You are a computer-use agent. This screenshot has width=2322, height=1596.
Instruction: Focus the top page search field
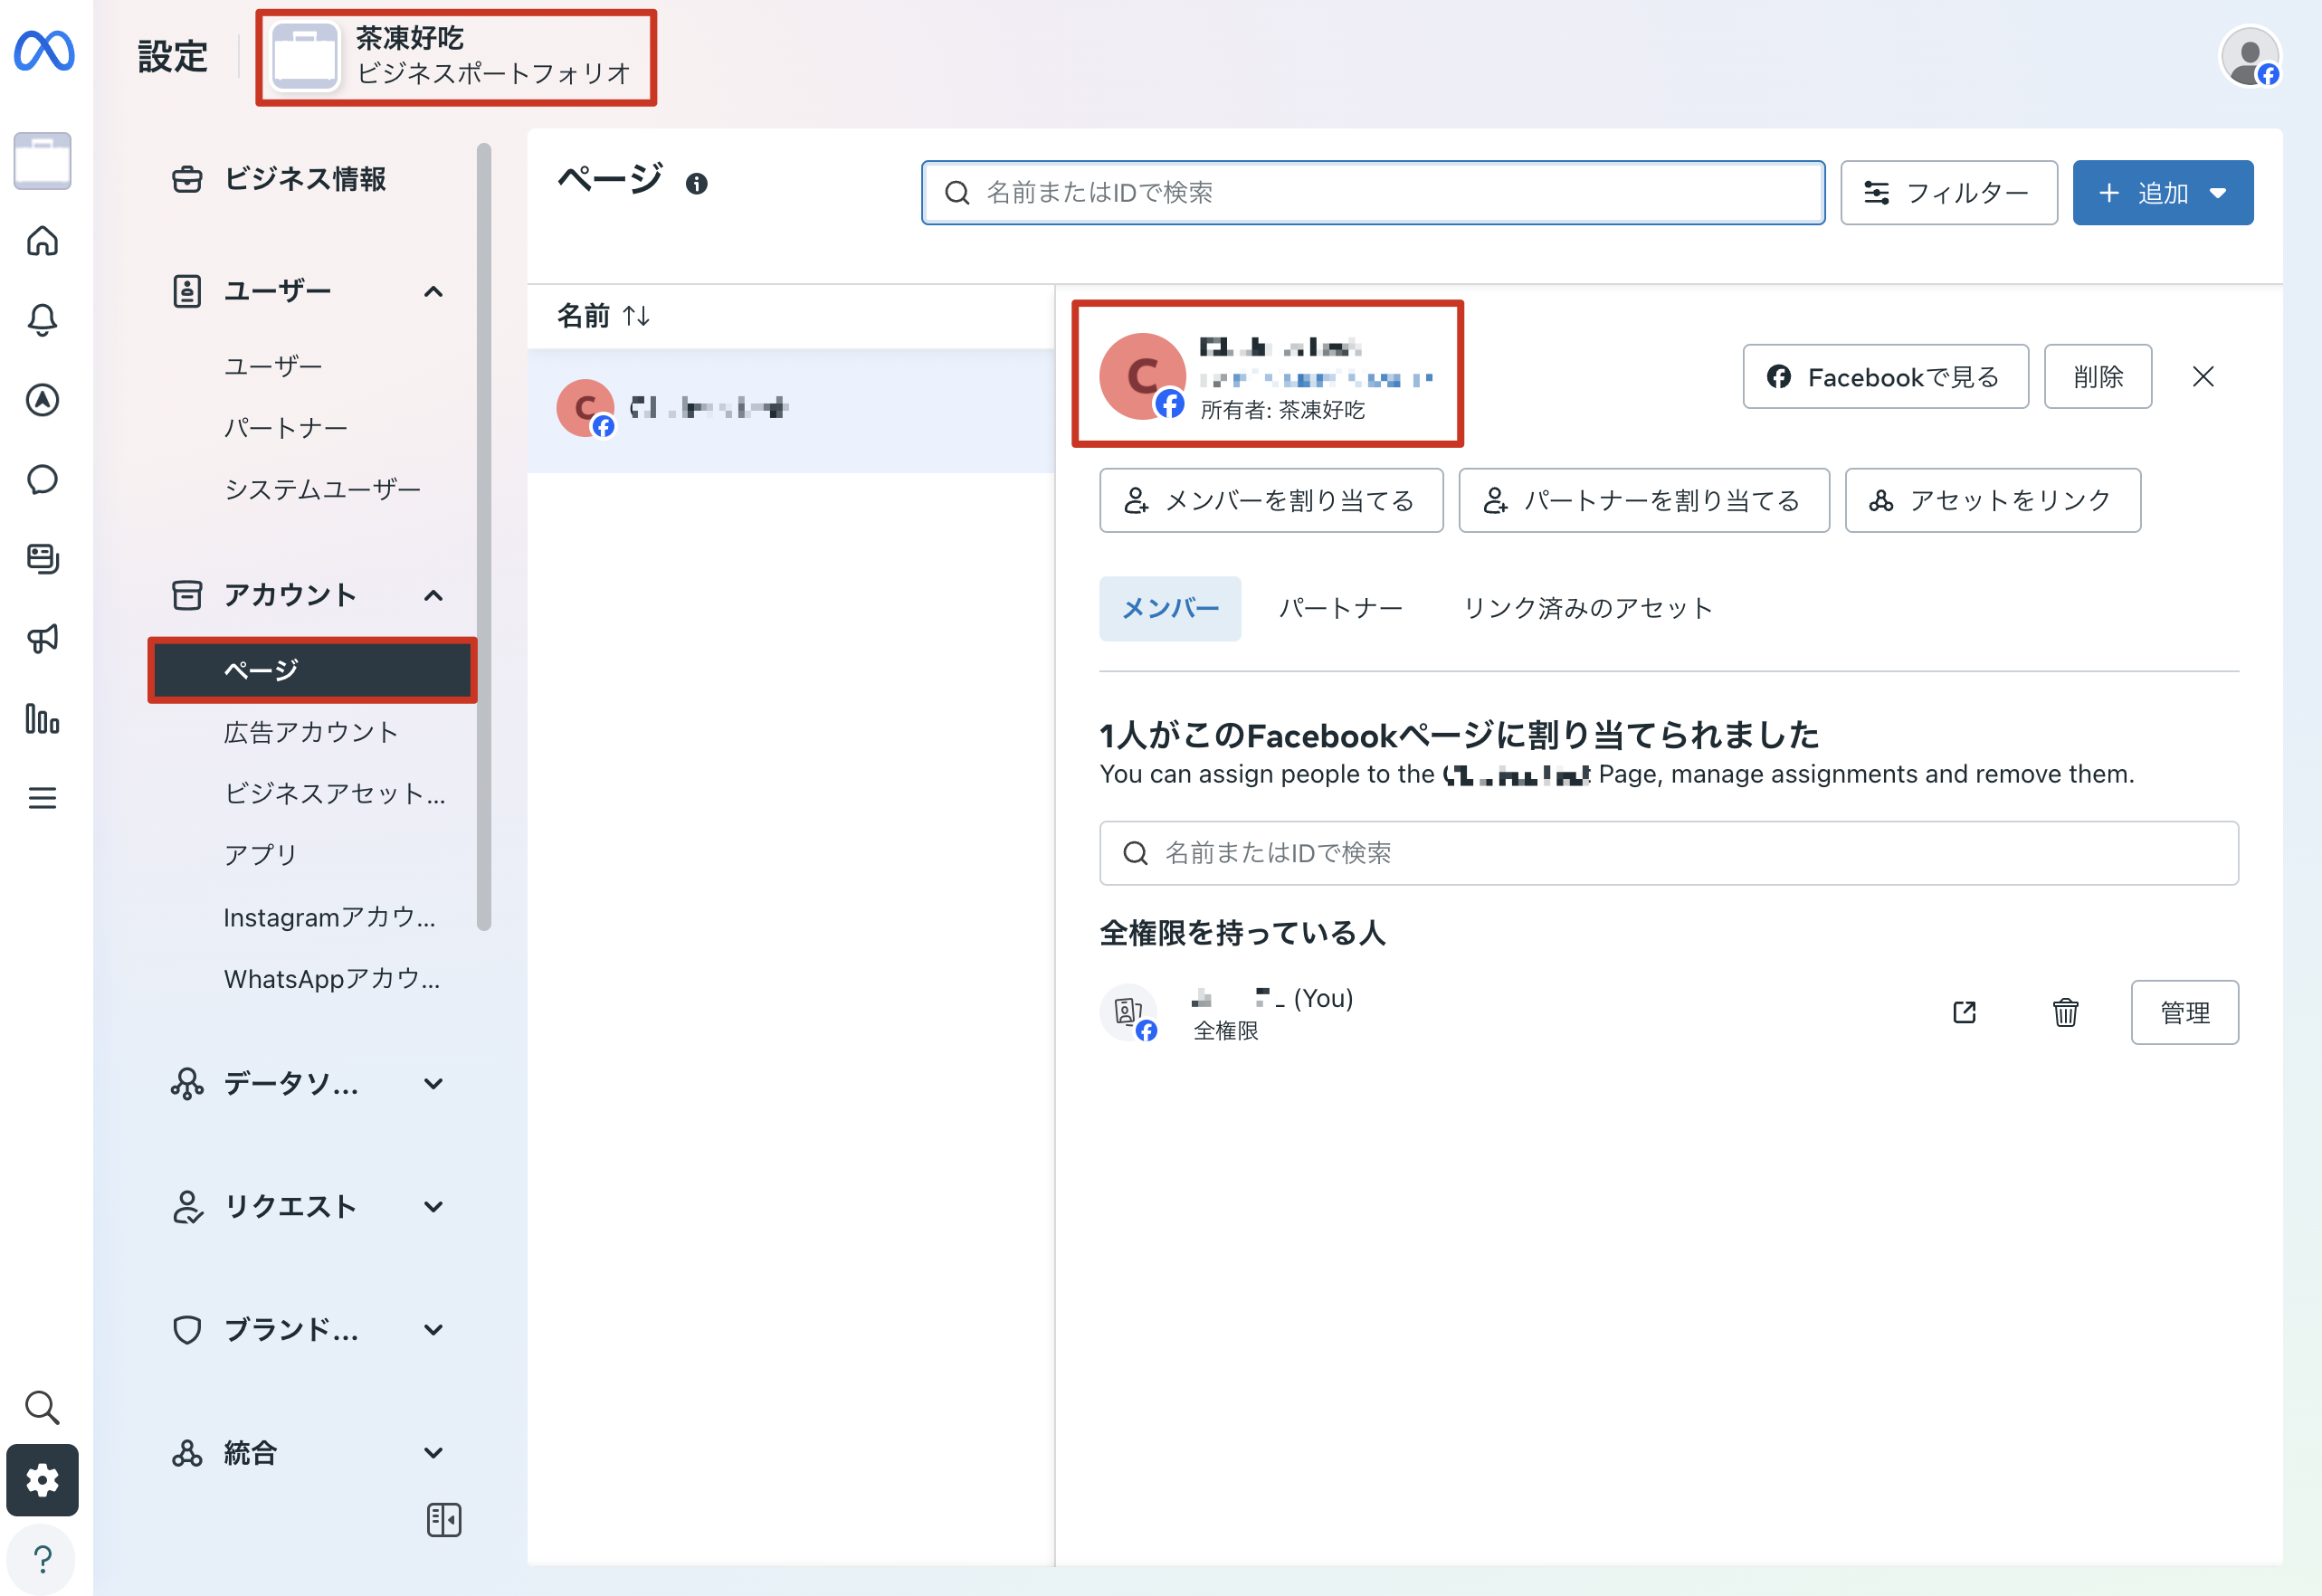(x=1373, y=193)
